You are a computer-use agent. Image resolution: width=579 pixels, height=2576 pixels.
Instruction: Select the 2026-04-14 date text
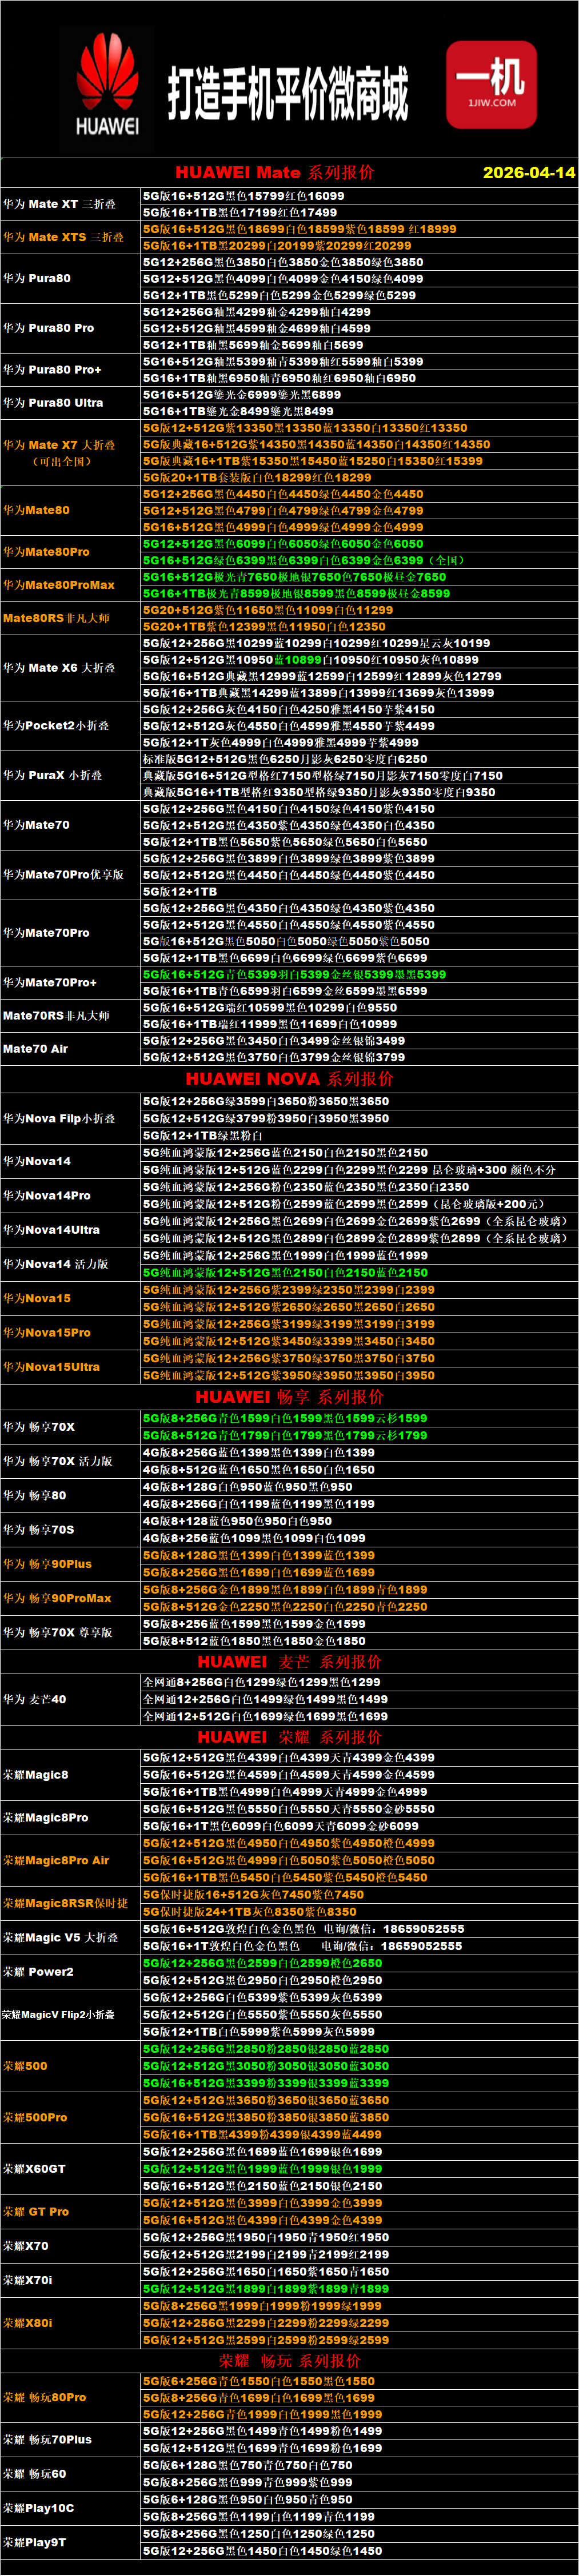click(528, 172)
